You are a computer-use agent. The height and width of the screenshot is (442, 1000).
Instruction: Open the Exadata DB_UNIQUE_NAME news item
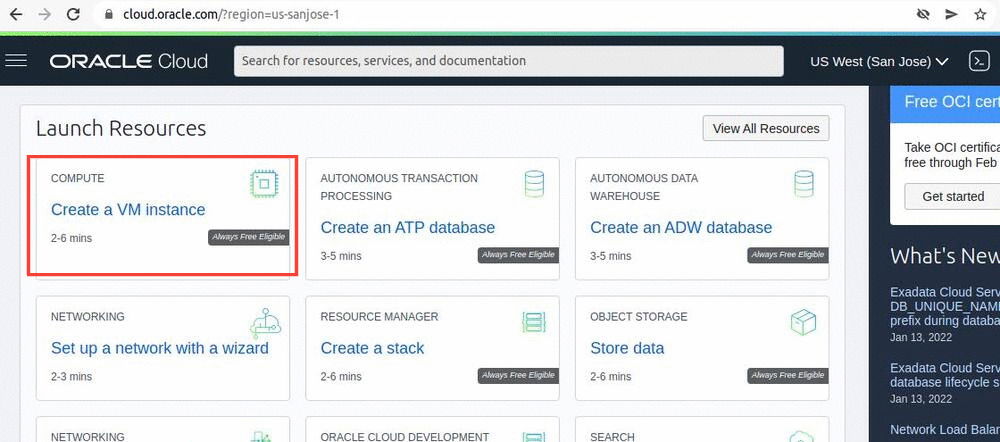pos(945,306)
